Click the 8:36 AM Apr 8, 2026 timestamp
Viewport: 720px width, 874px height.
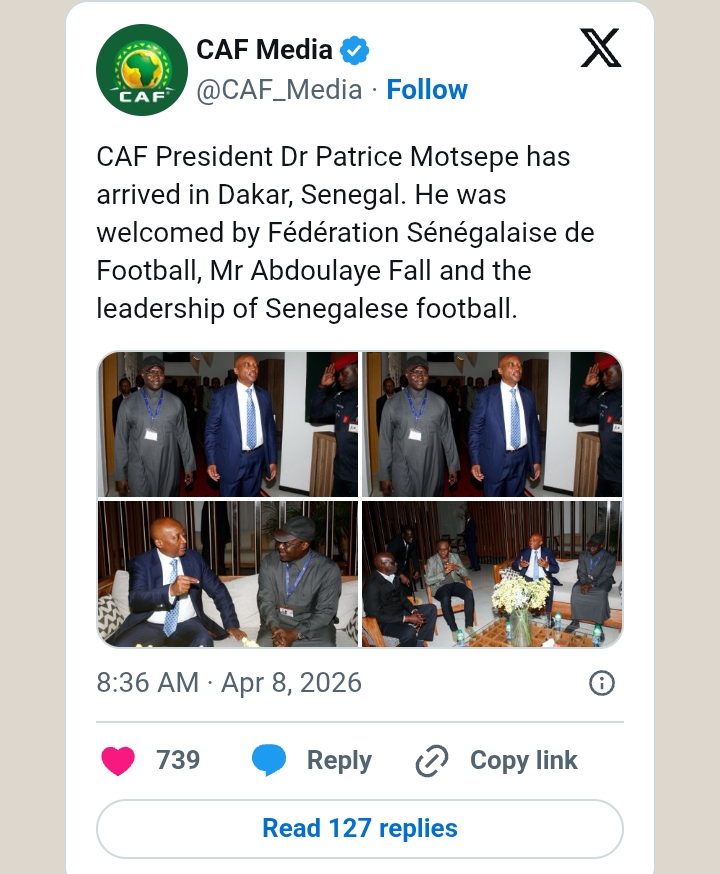(229, 683)
